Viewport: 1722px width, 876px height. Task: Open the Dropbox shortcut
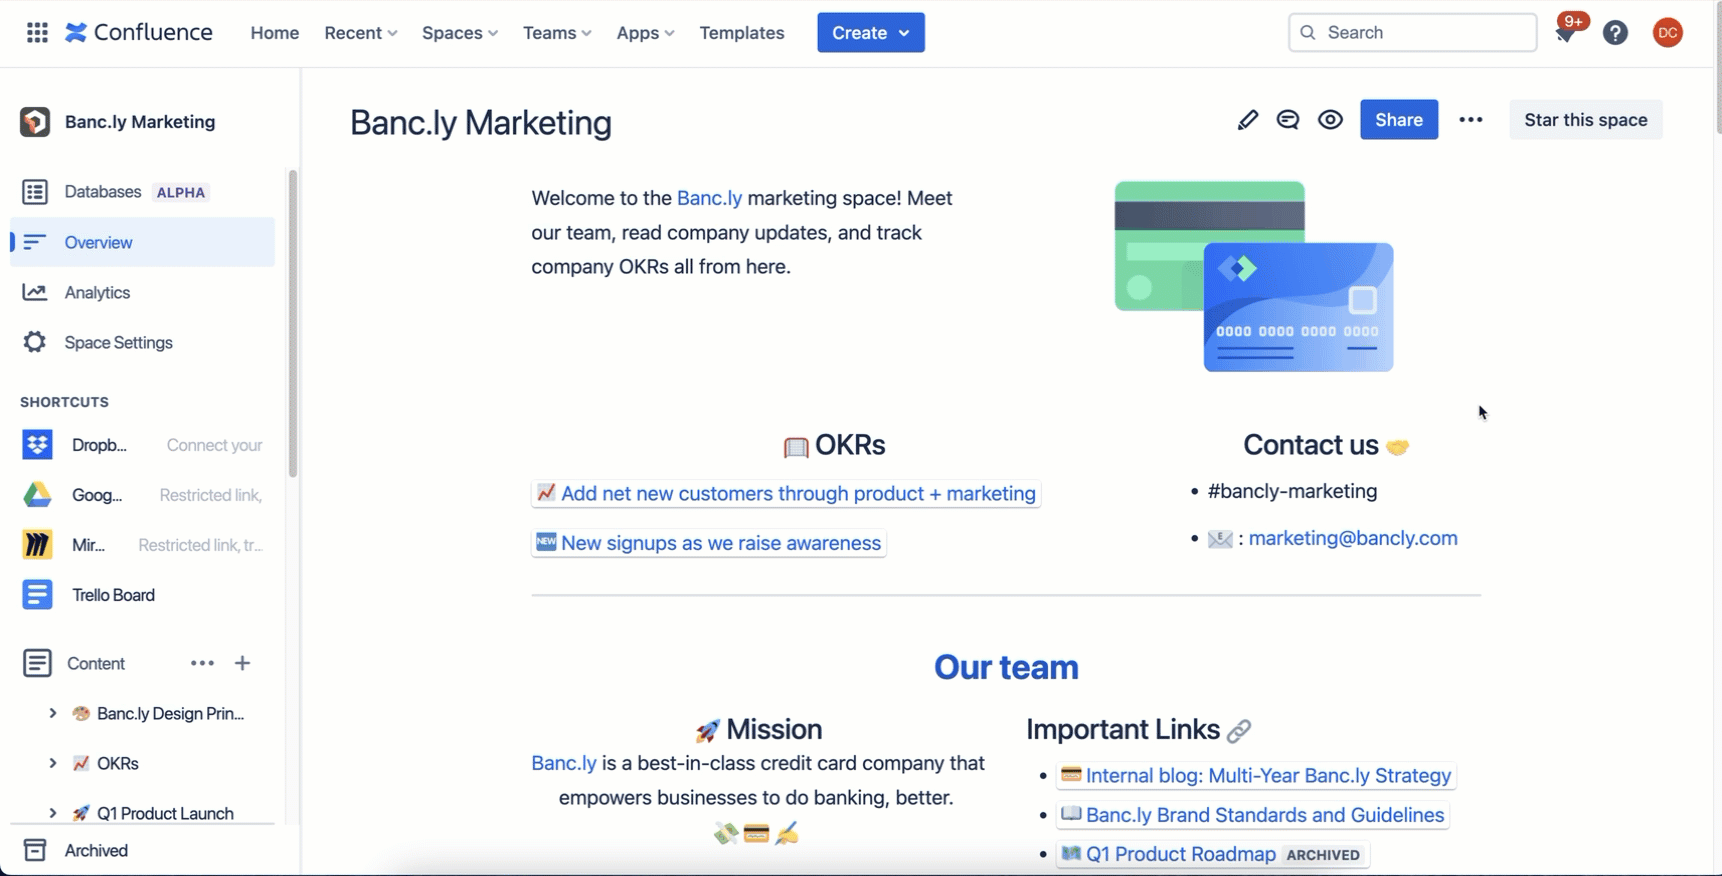pyautogui.click(x=142, y=445)
